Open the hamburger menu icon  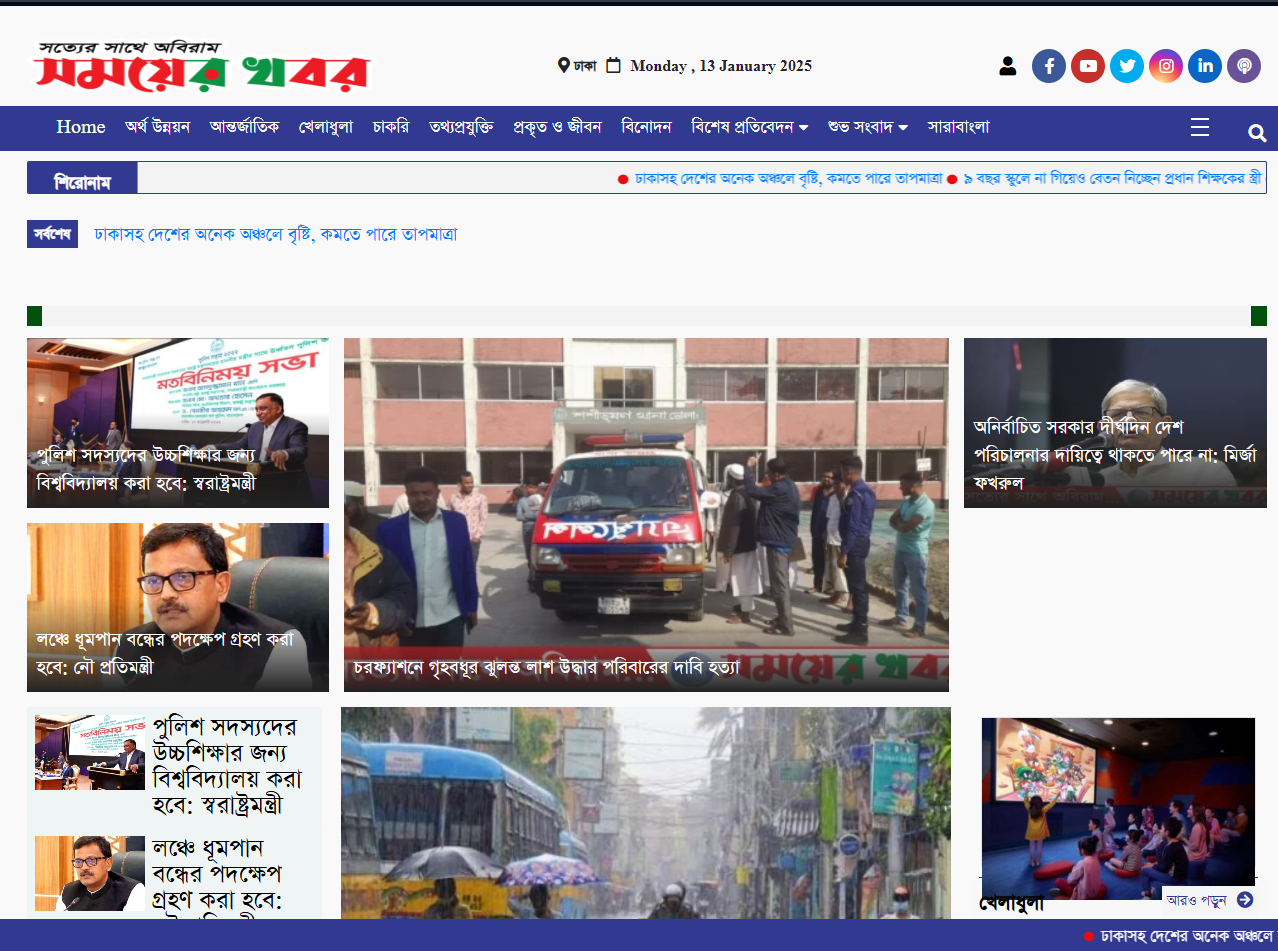coord(1200,127)
